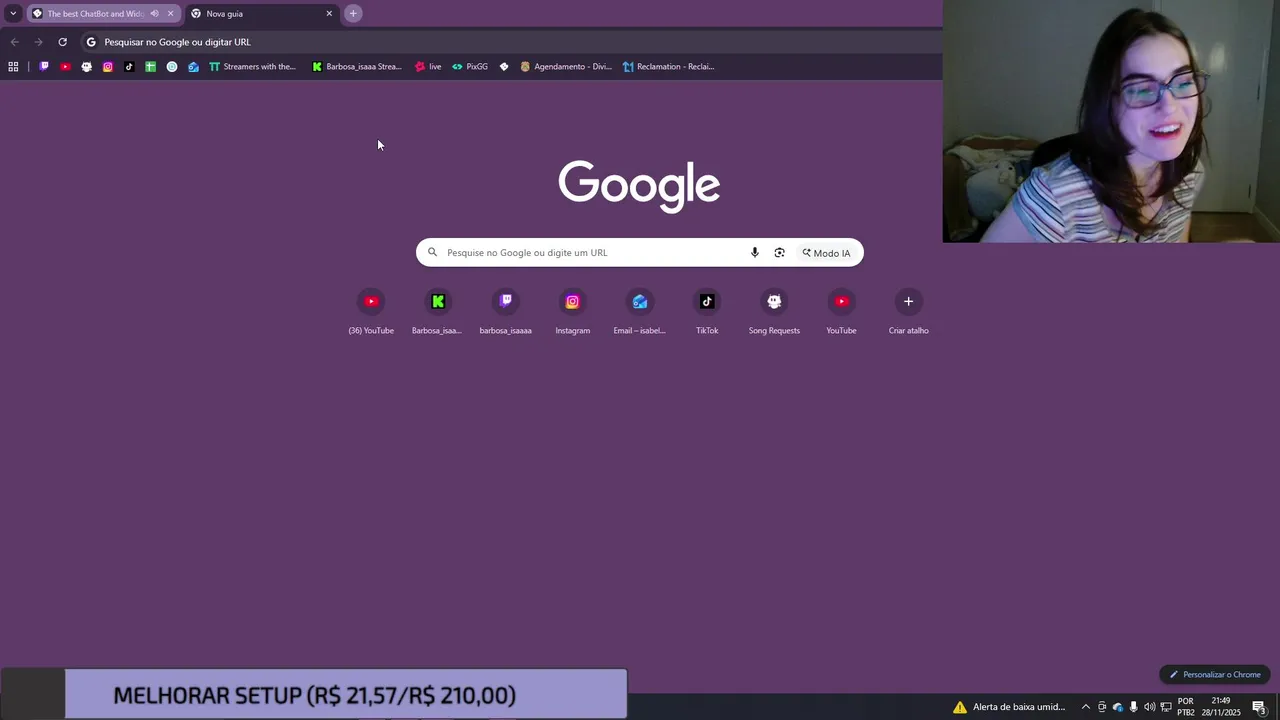This screenshot has height=720, width=1280.
Task: Click the Google logo
Action: pos(639,186)
